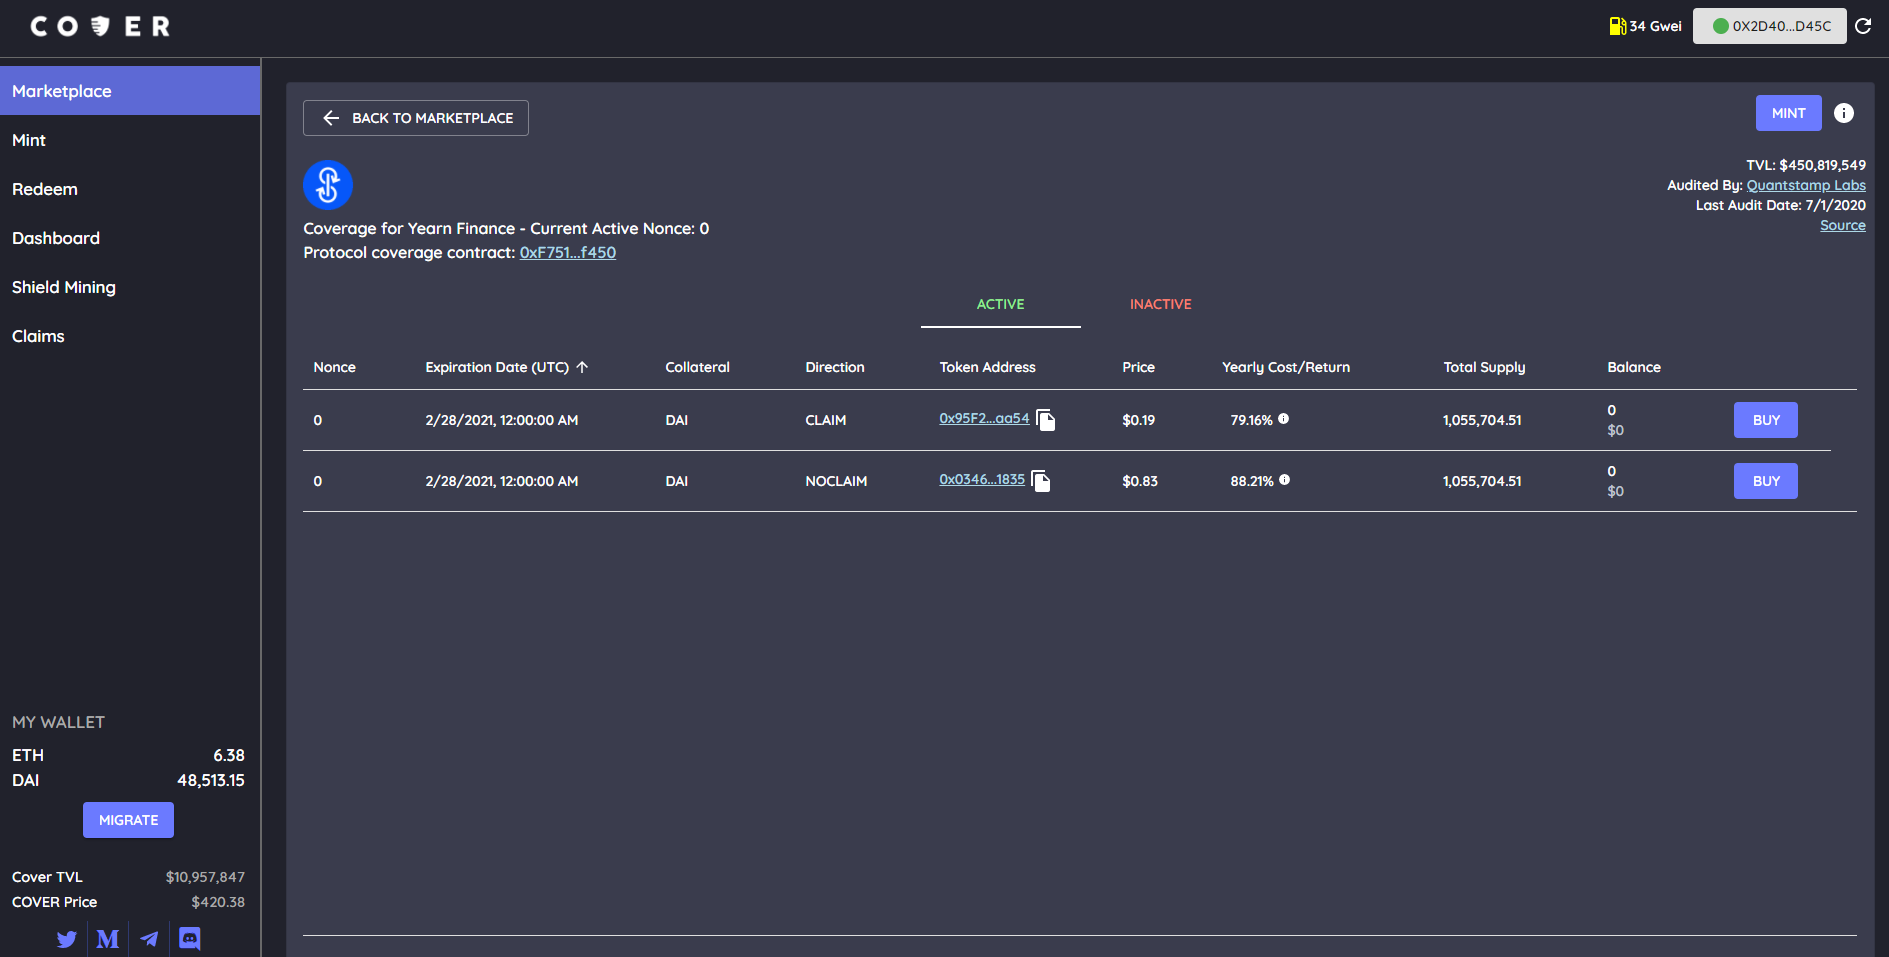Click the BACK TO MARKETPLACE button
The height and width of the screenshot is (957, 1889).
click(x=416, y=118)
